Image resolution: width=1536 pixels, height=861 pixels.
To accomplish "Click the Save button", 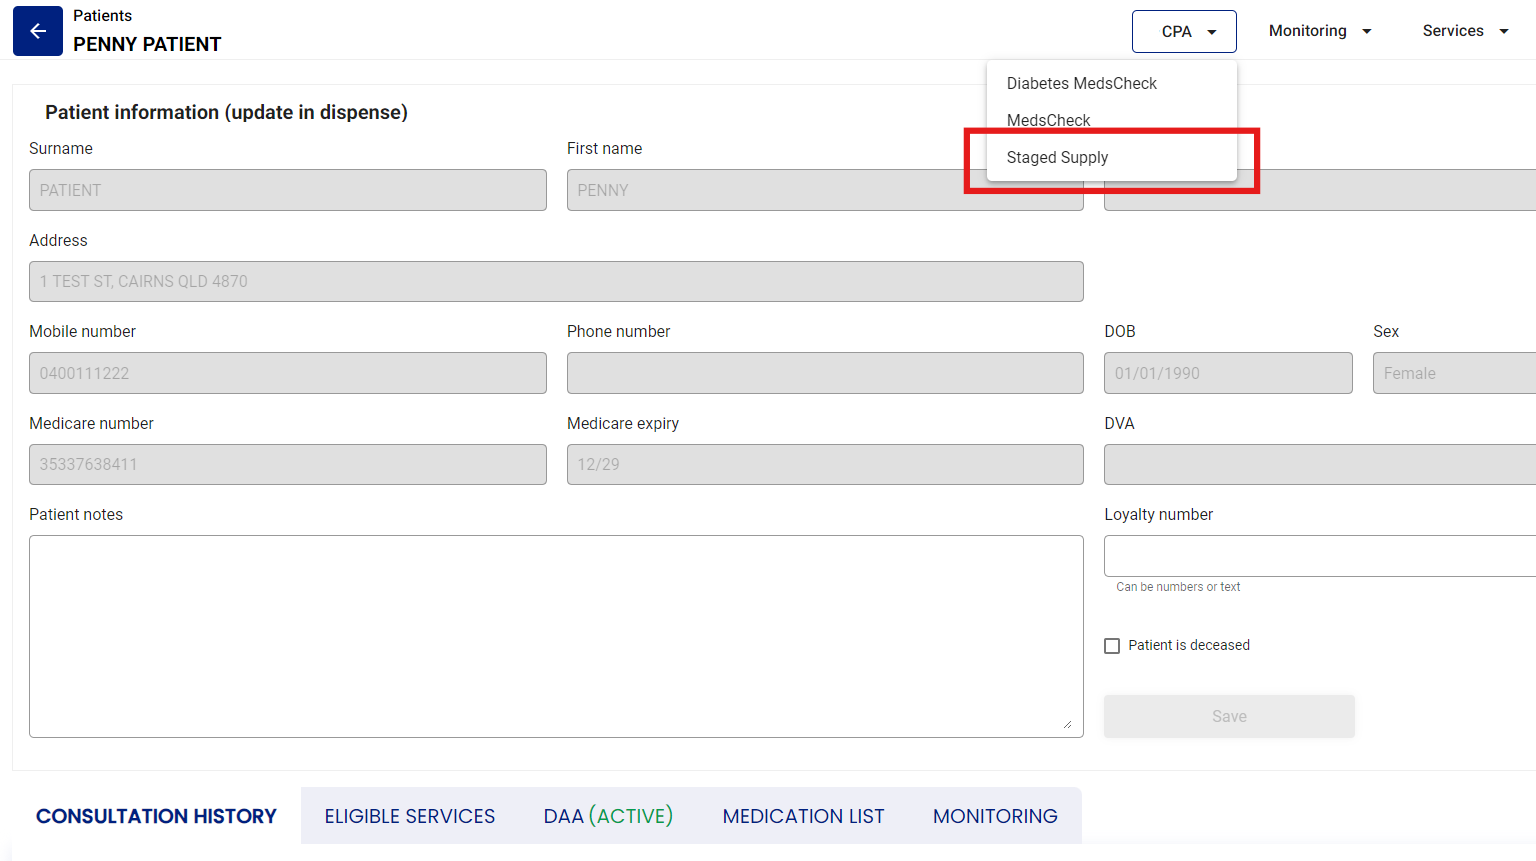I will click(1229, 716).
